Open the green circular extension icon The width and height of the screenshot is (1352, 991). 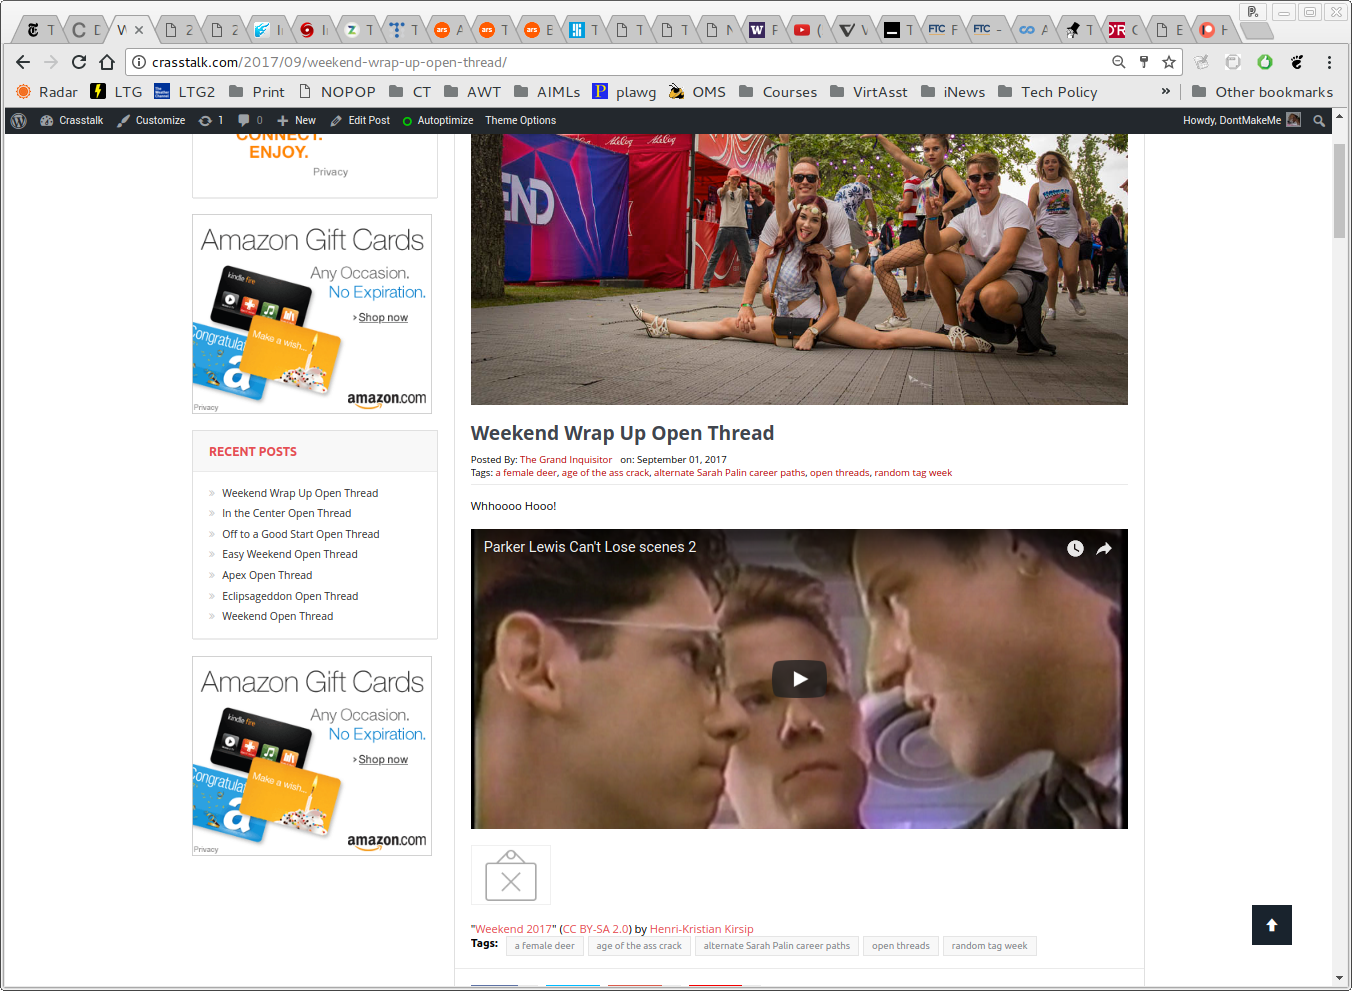click(x=1265, y=62)
